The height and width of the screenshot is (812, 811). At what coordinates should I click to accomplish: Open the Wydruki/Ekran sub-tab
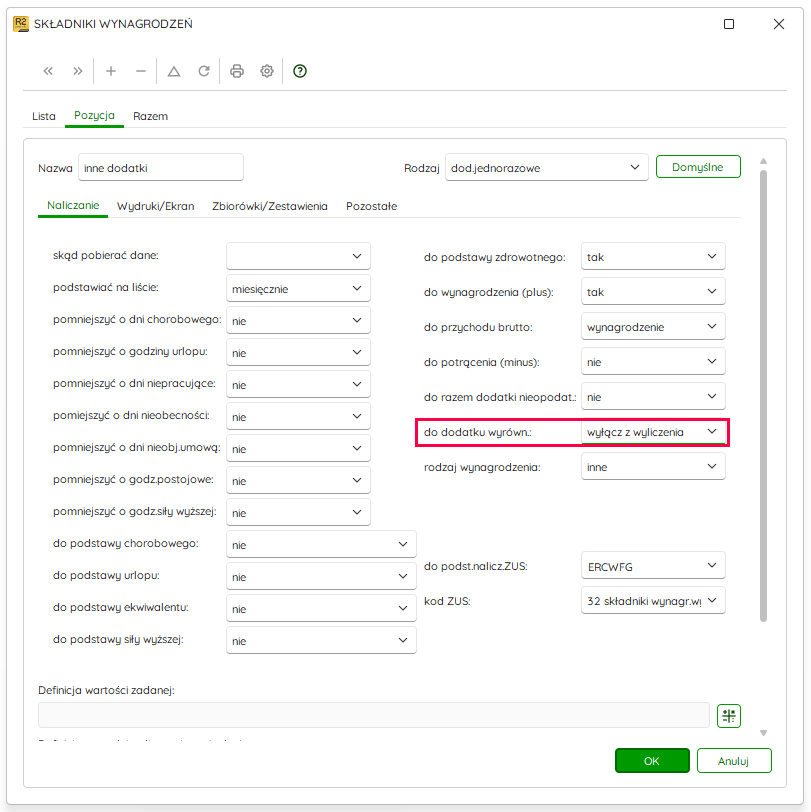coord(155,206)
